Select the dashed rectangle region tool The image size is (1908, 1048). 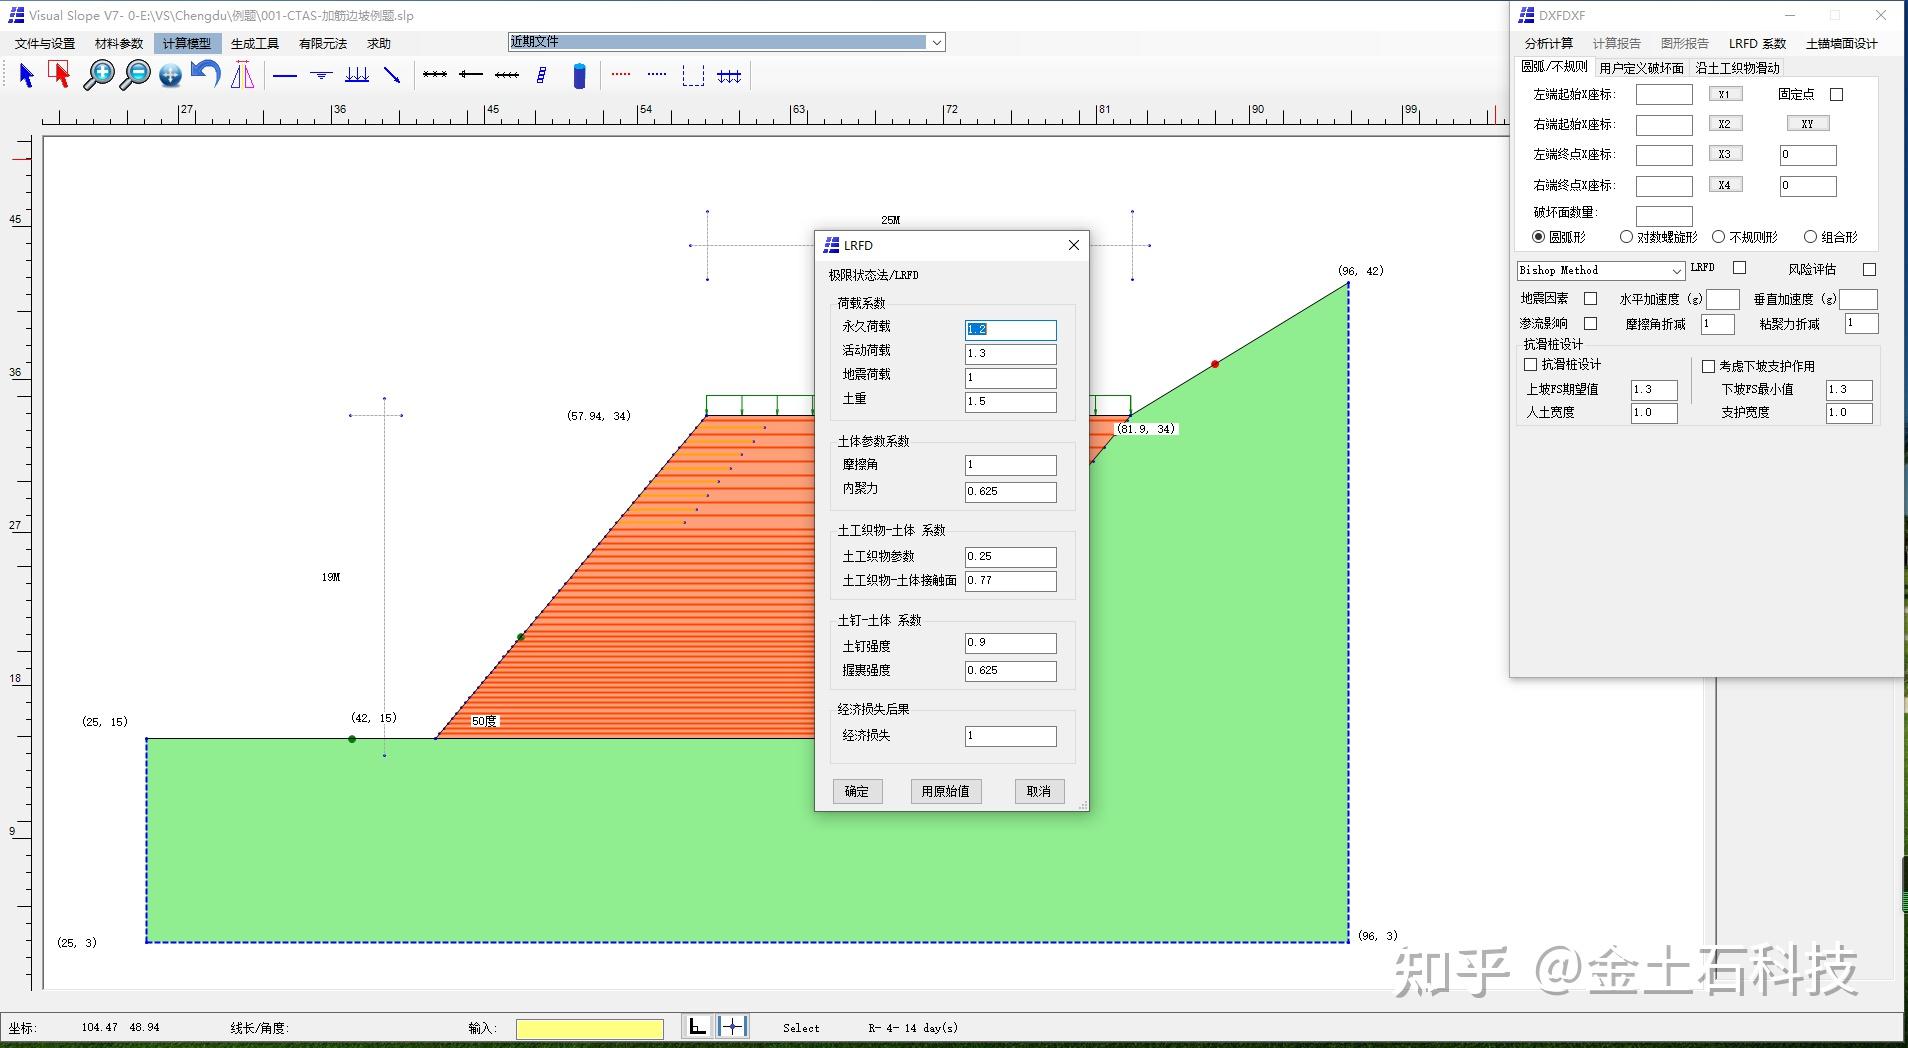pyautogui.click(x=692, y=75)
